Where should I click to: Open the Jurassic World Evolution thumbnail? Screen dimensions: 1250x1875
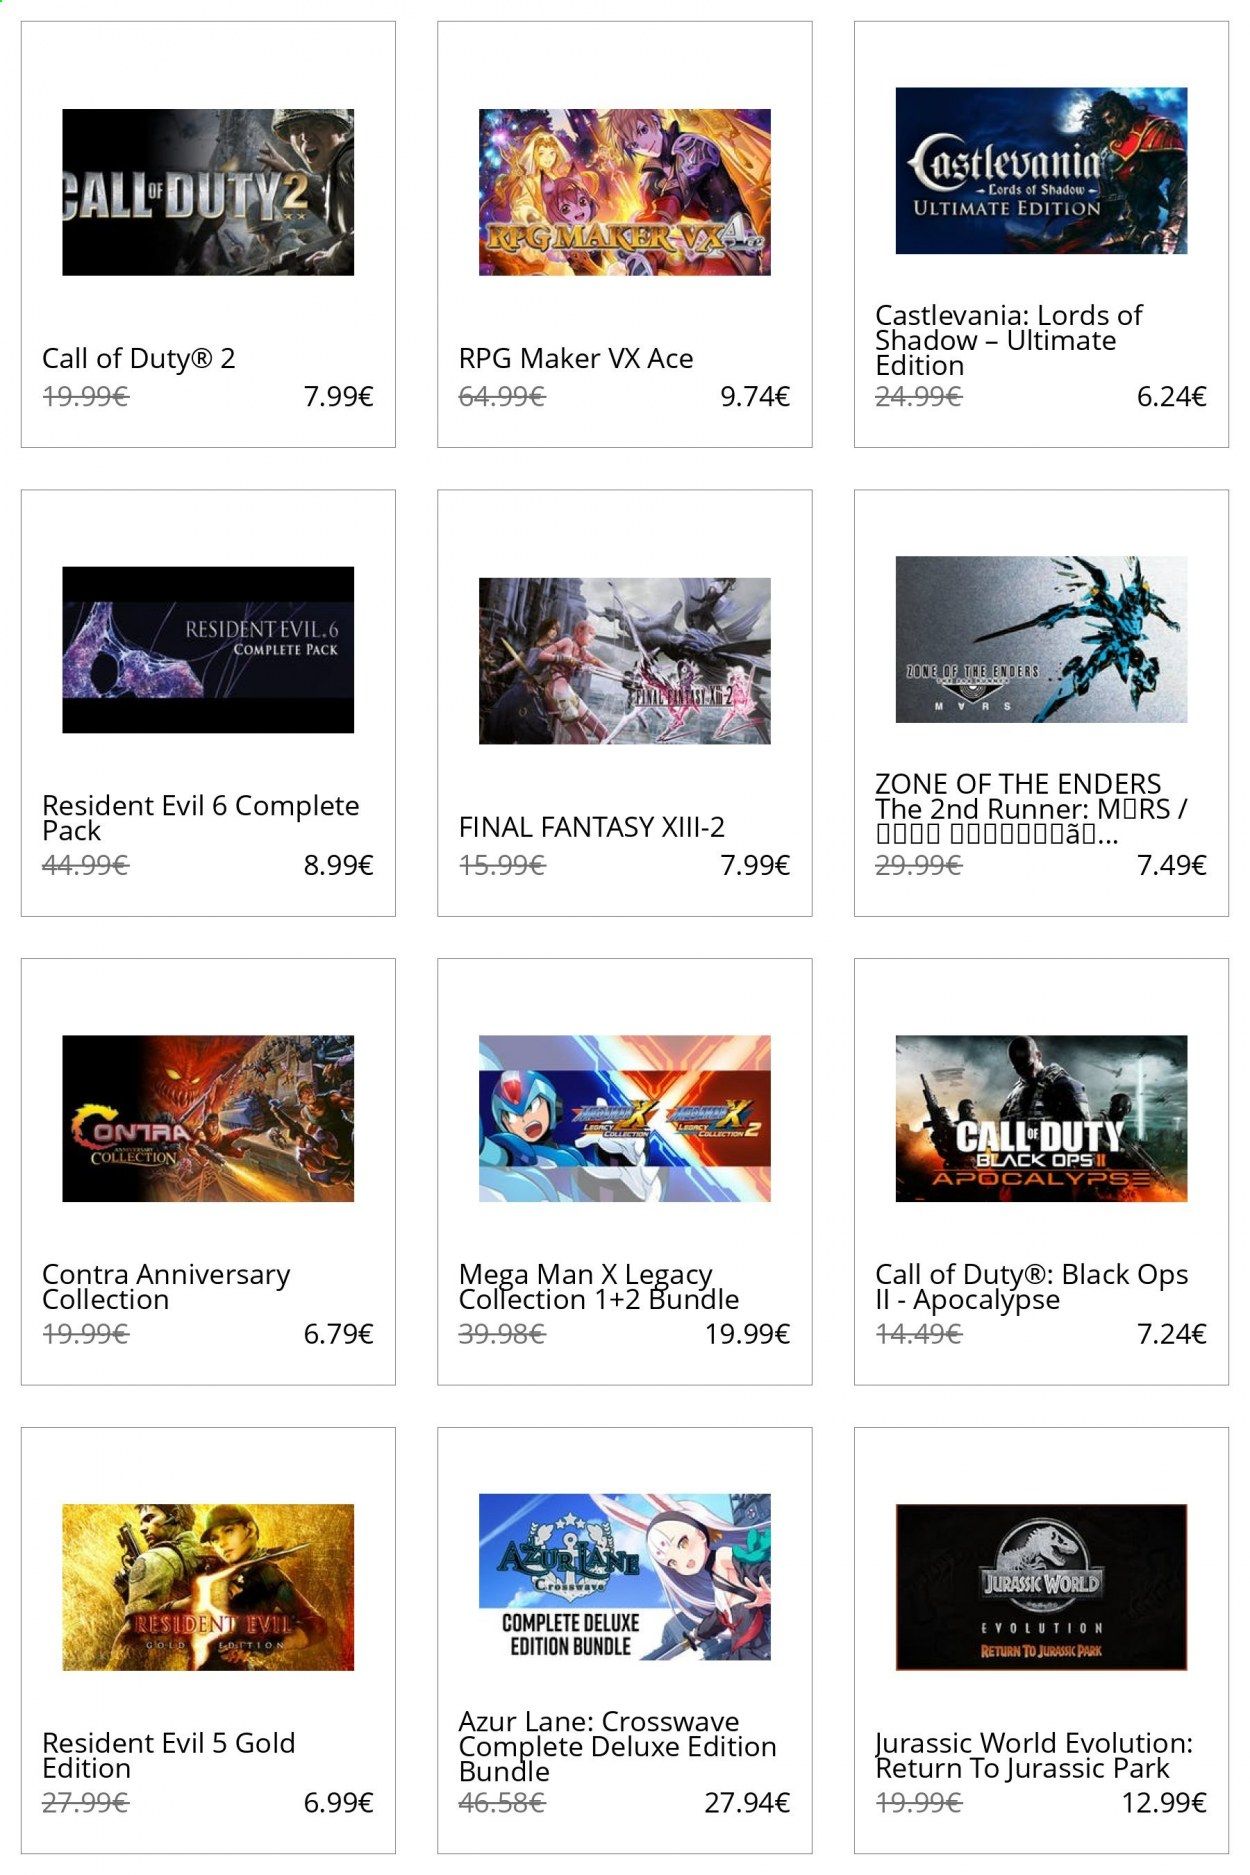1041,1587
